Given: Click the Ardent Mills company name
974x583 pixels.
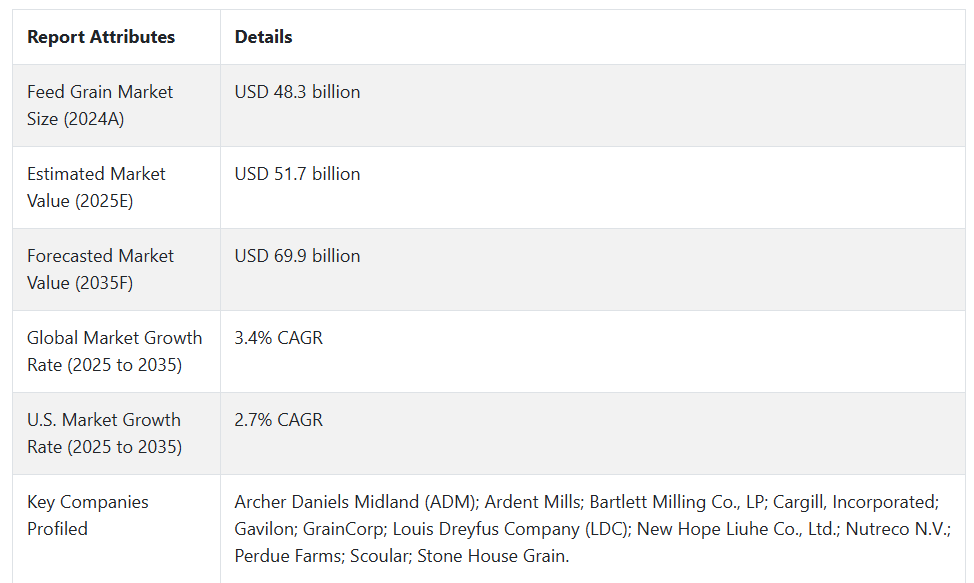Looking at the screenshot, I should pyautogui.click(x=532, y=502).
